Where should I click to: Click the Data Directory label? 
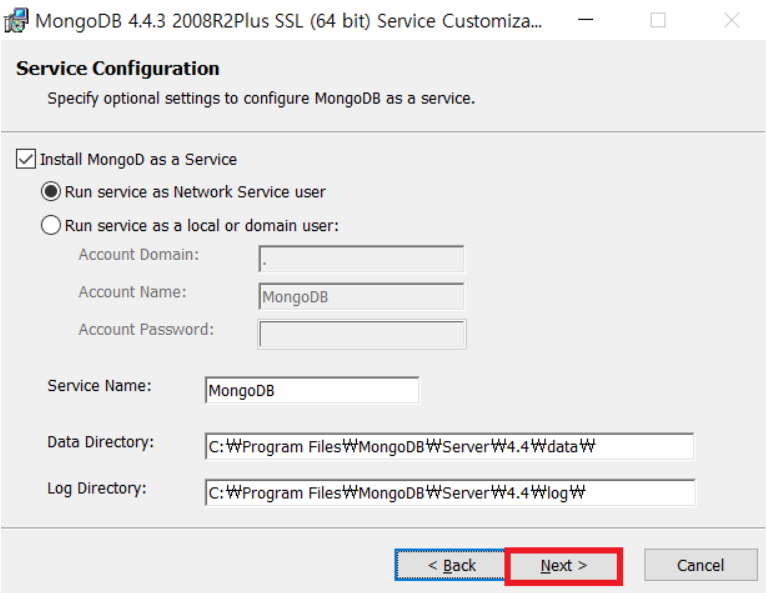pos(101,442)
